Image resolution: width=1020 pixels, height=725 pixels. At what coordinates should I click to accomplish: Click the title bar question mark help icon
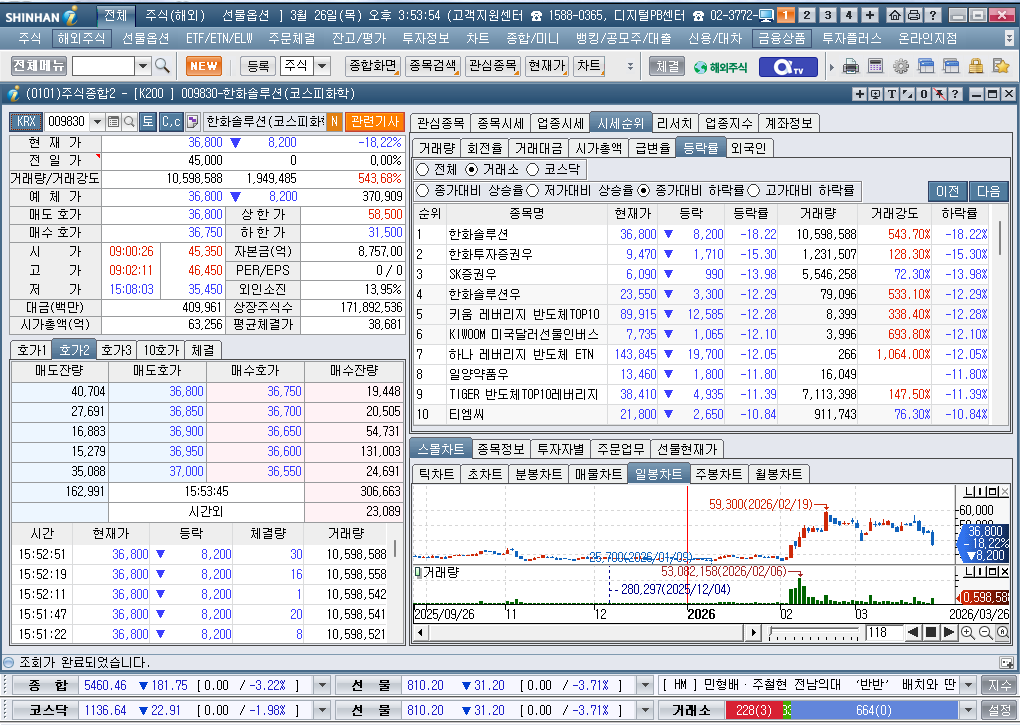(933, 15)
